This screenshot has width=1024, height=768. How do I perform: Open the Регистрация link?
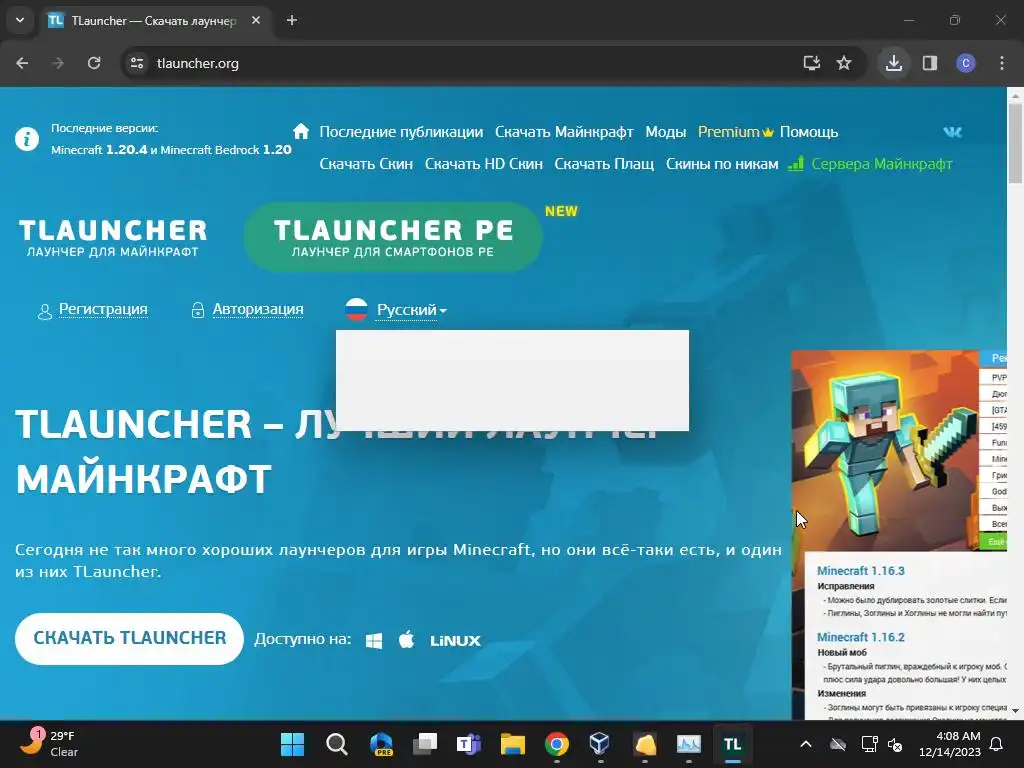click(x=103, y=309)
